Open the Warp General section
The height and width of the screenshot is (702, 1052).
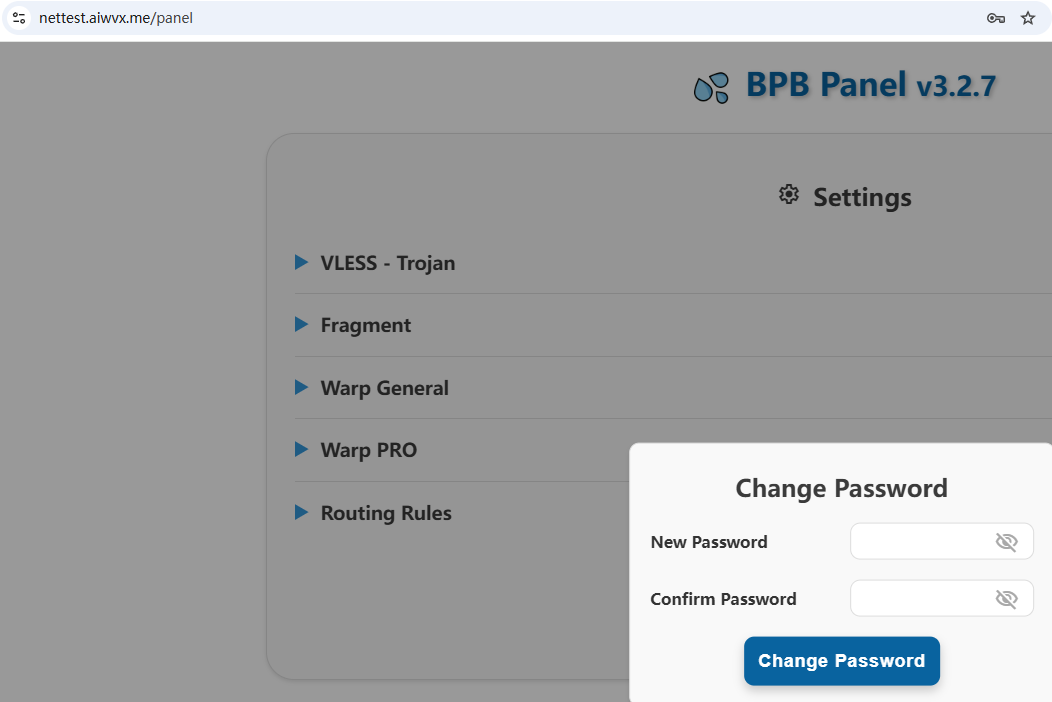(x=384, y=388)
